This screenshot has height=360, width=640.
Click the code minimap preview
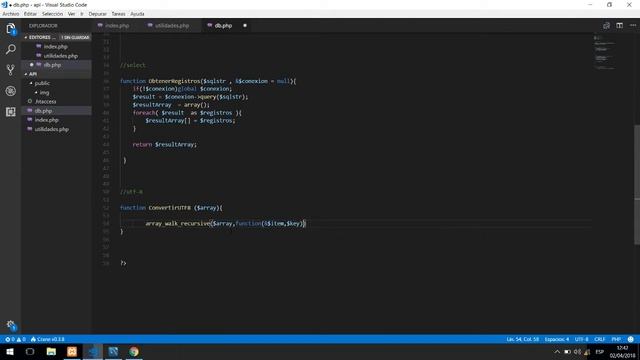point(604,52)
